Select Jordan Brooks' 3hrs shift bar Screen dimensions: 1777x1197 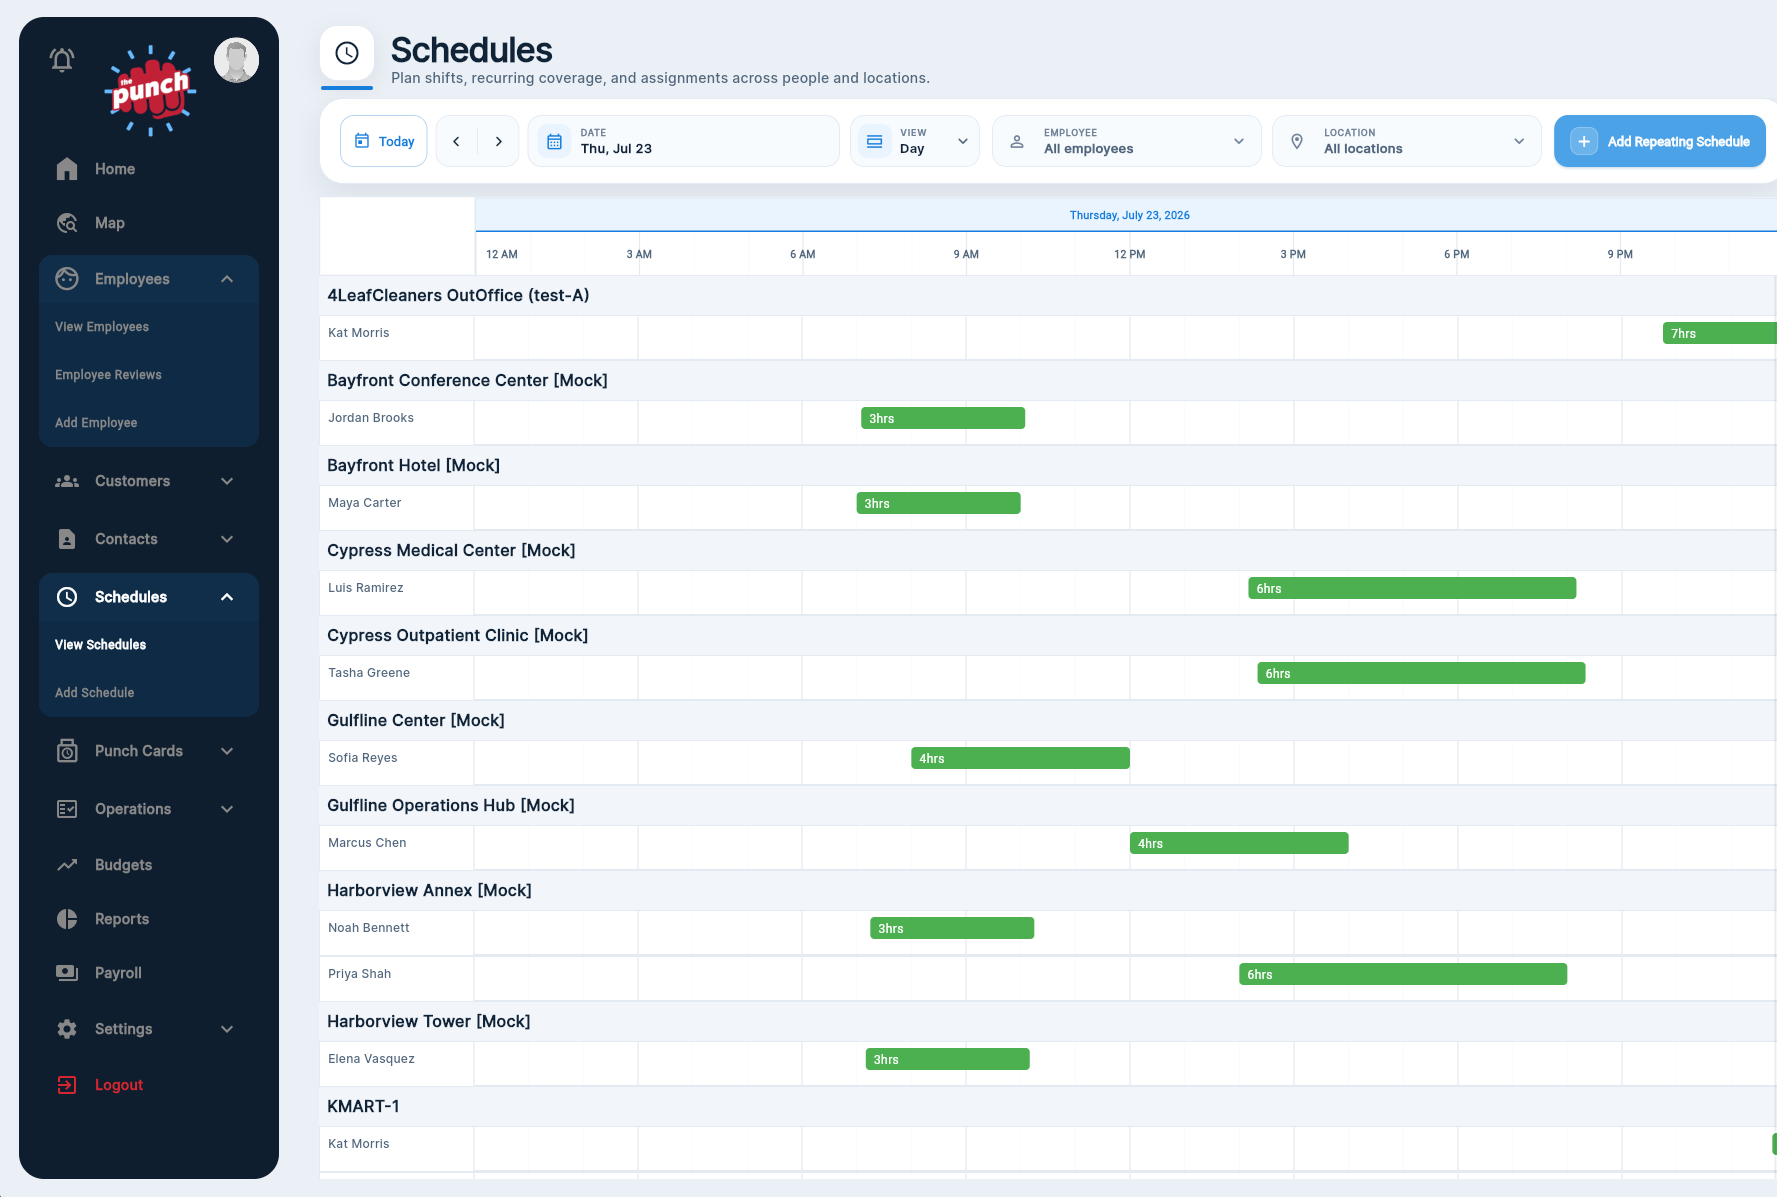(x=943, y=418)
